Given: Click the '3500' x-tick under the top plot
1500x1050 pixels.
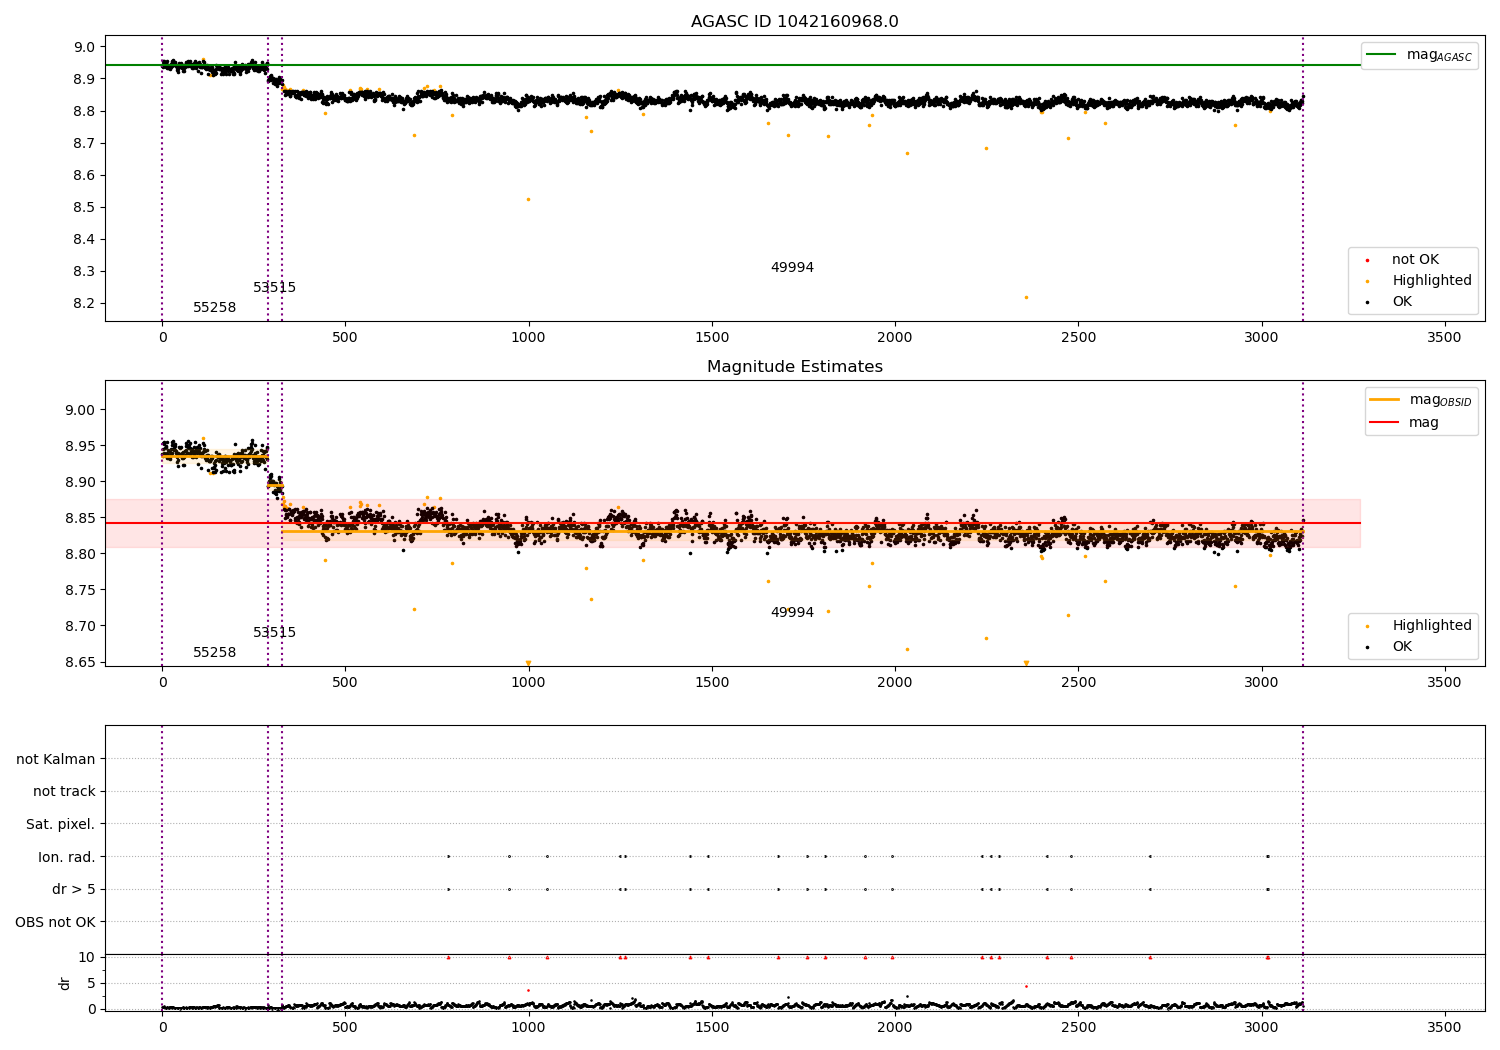Looking at the screenshot, I should coord(1445,338).
